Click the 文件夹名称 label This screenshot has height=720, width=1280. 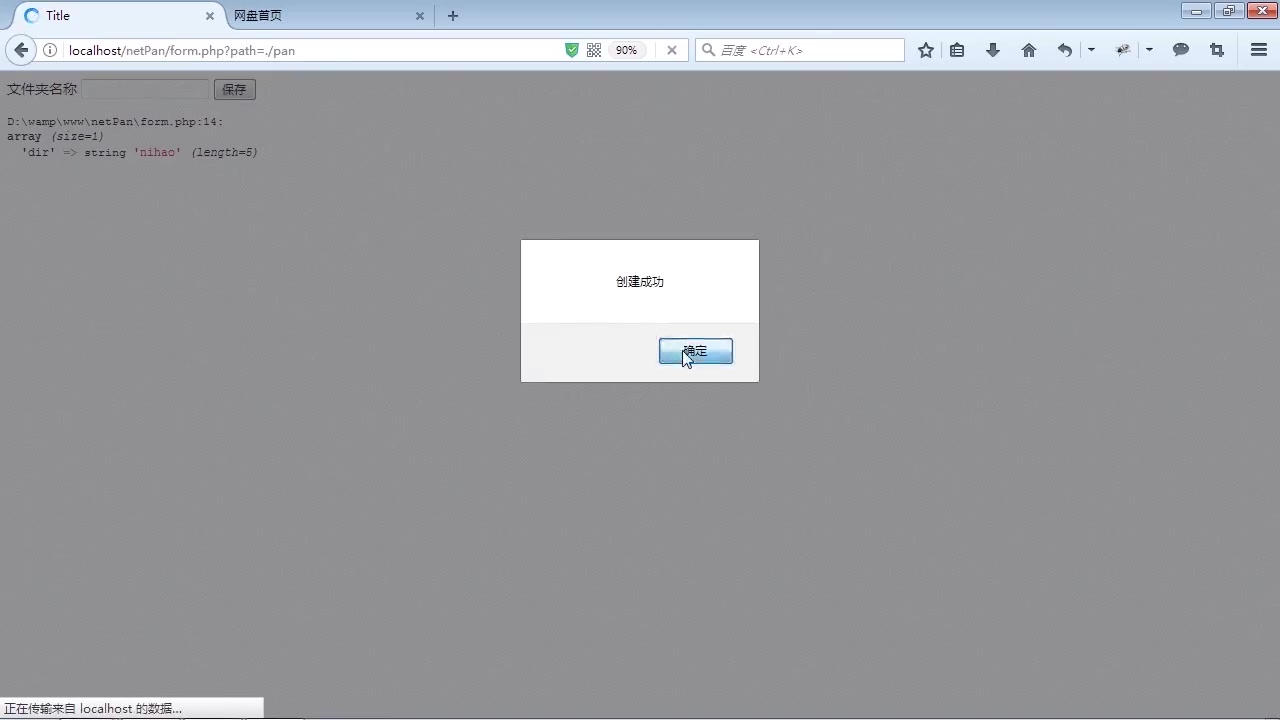(42, 89)
